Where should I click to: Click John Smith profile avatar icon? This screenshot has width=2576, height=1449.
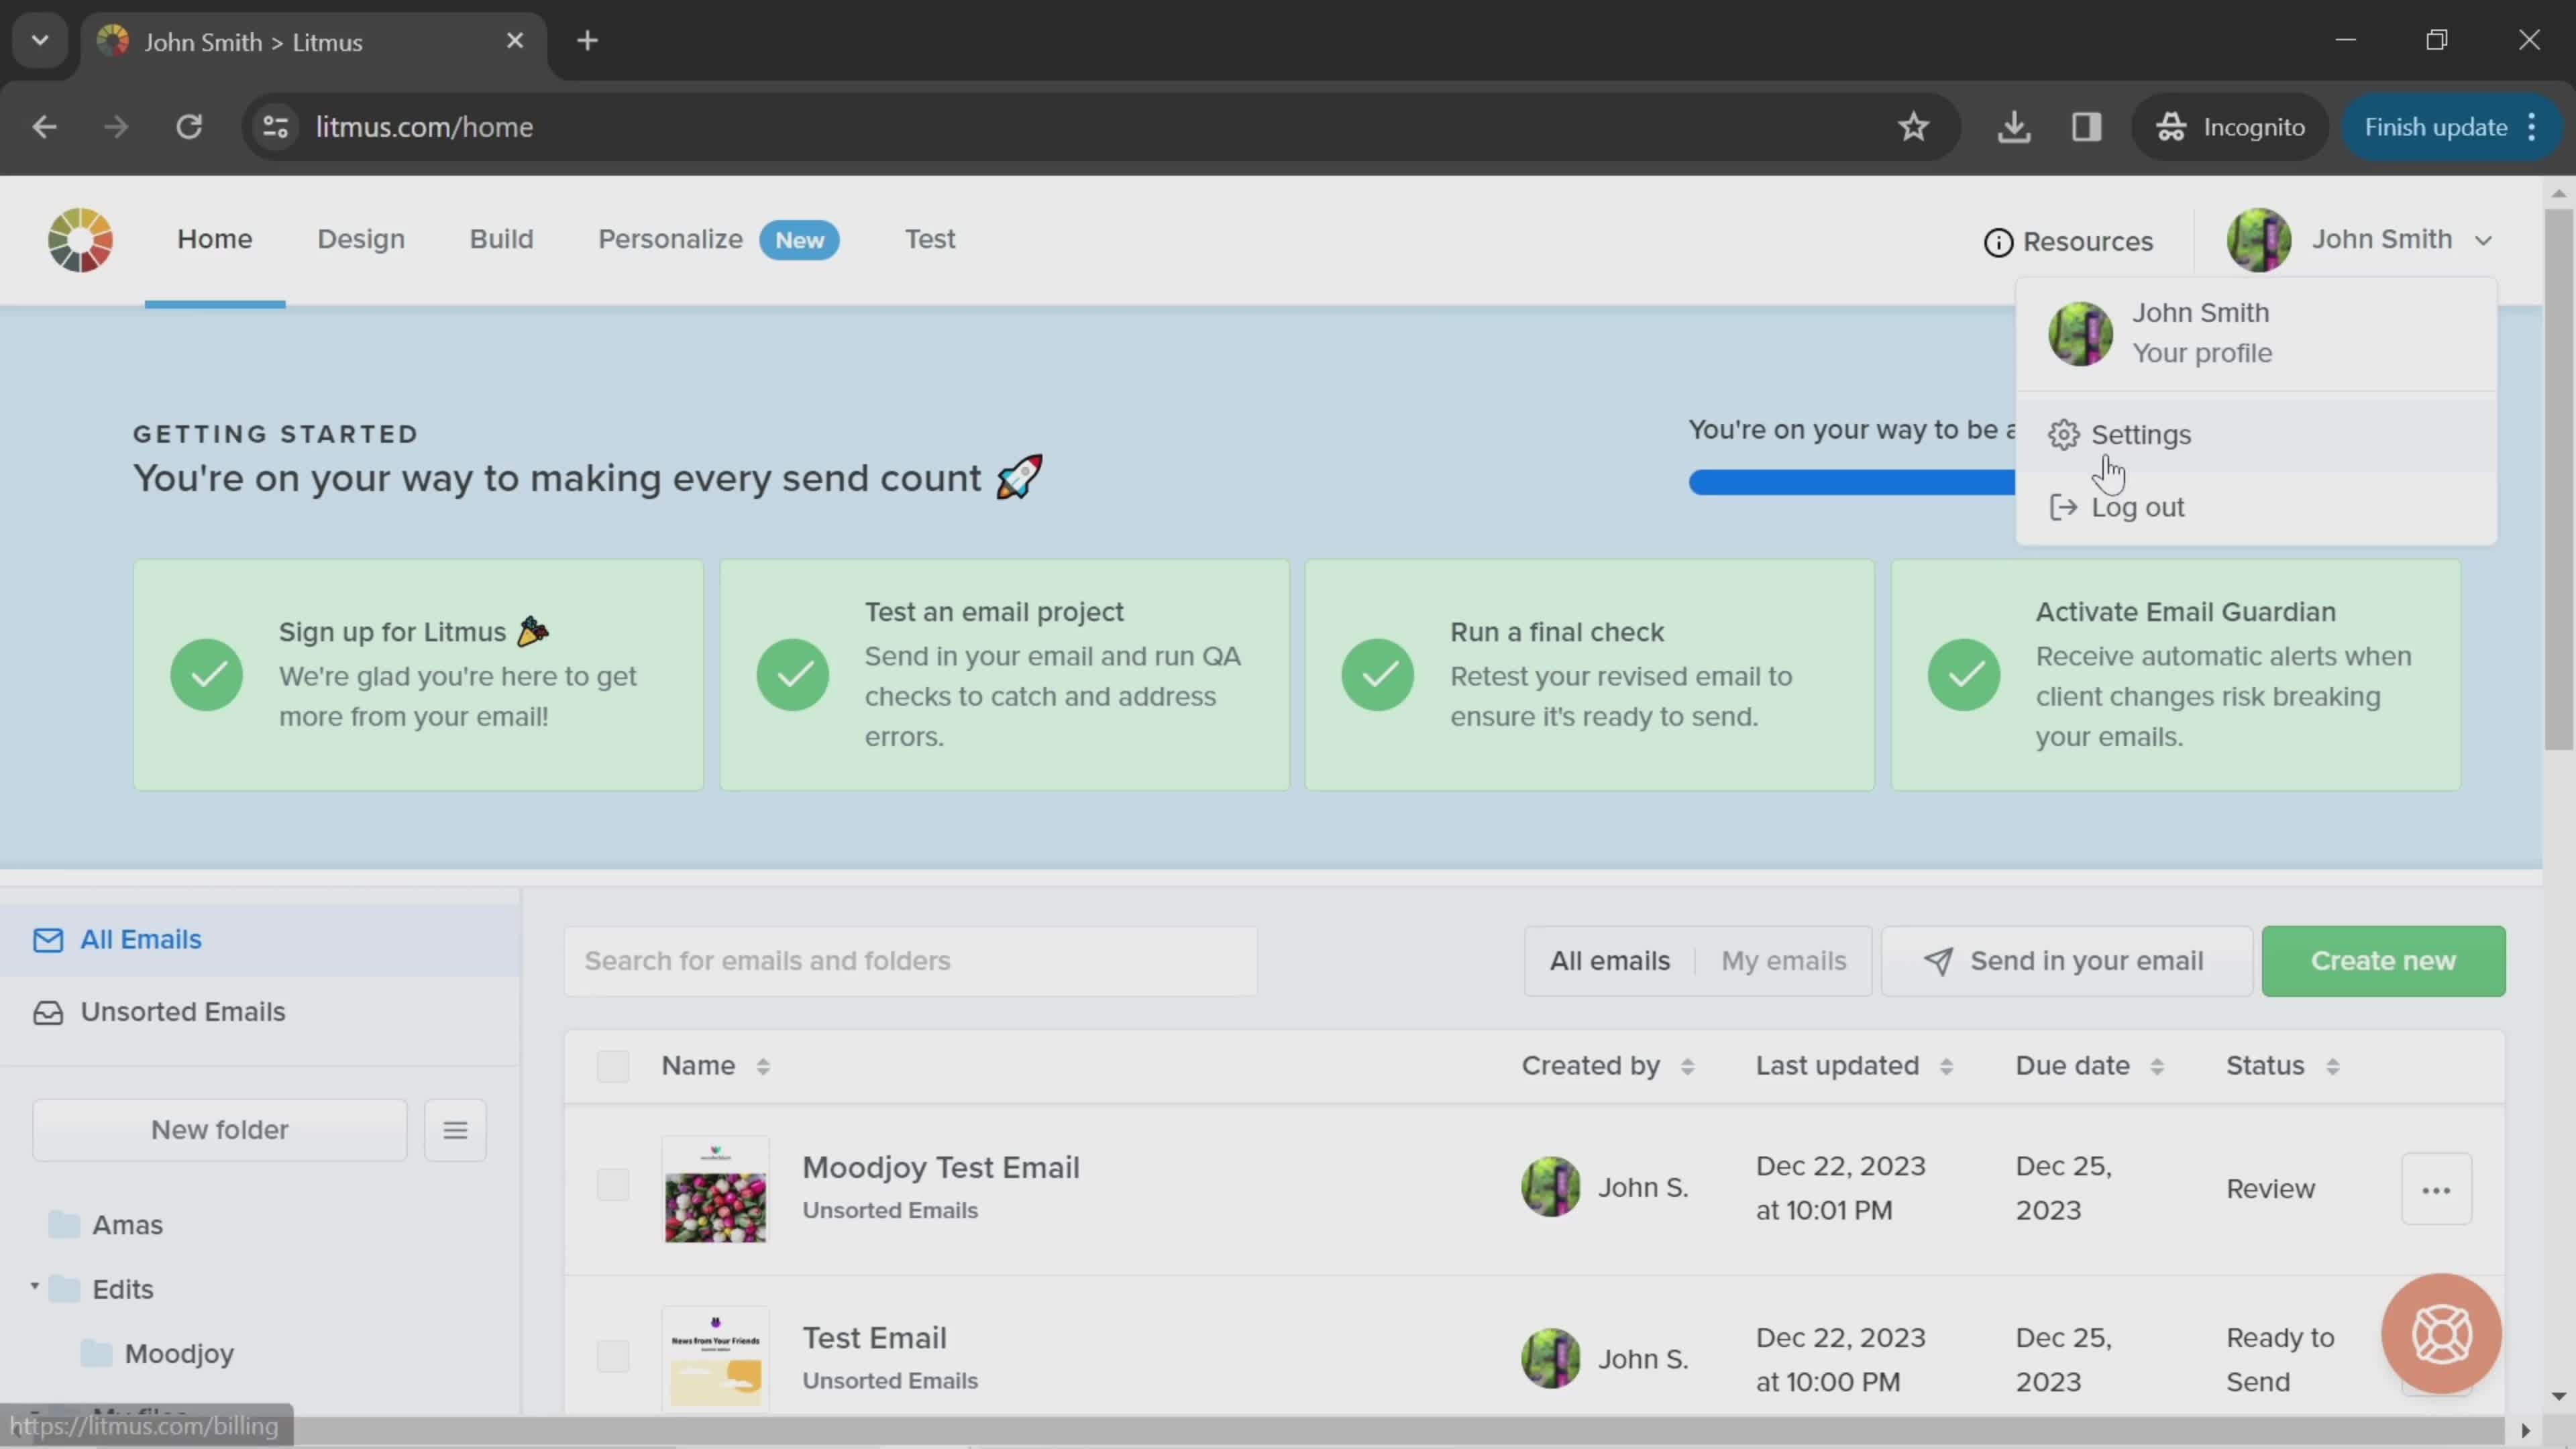[2263, 239]
